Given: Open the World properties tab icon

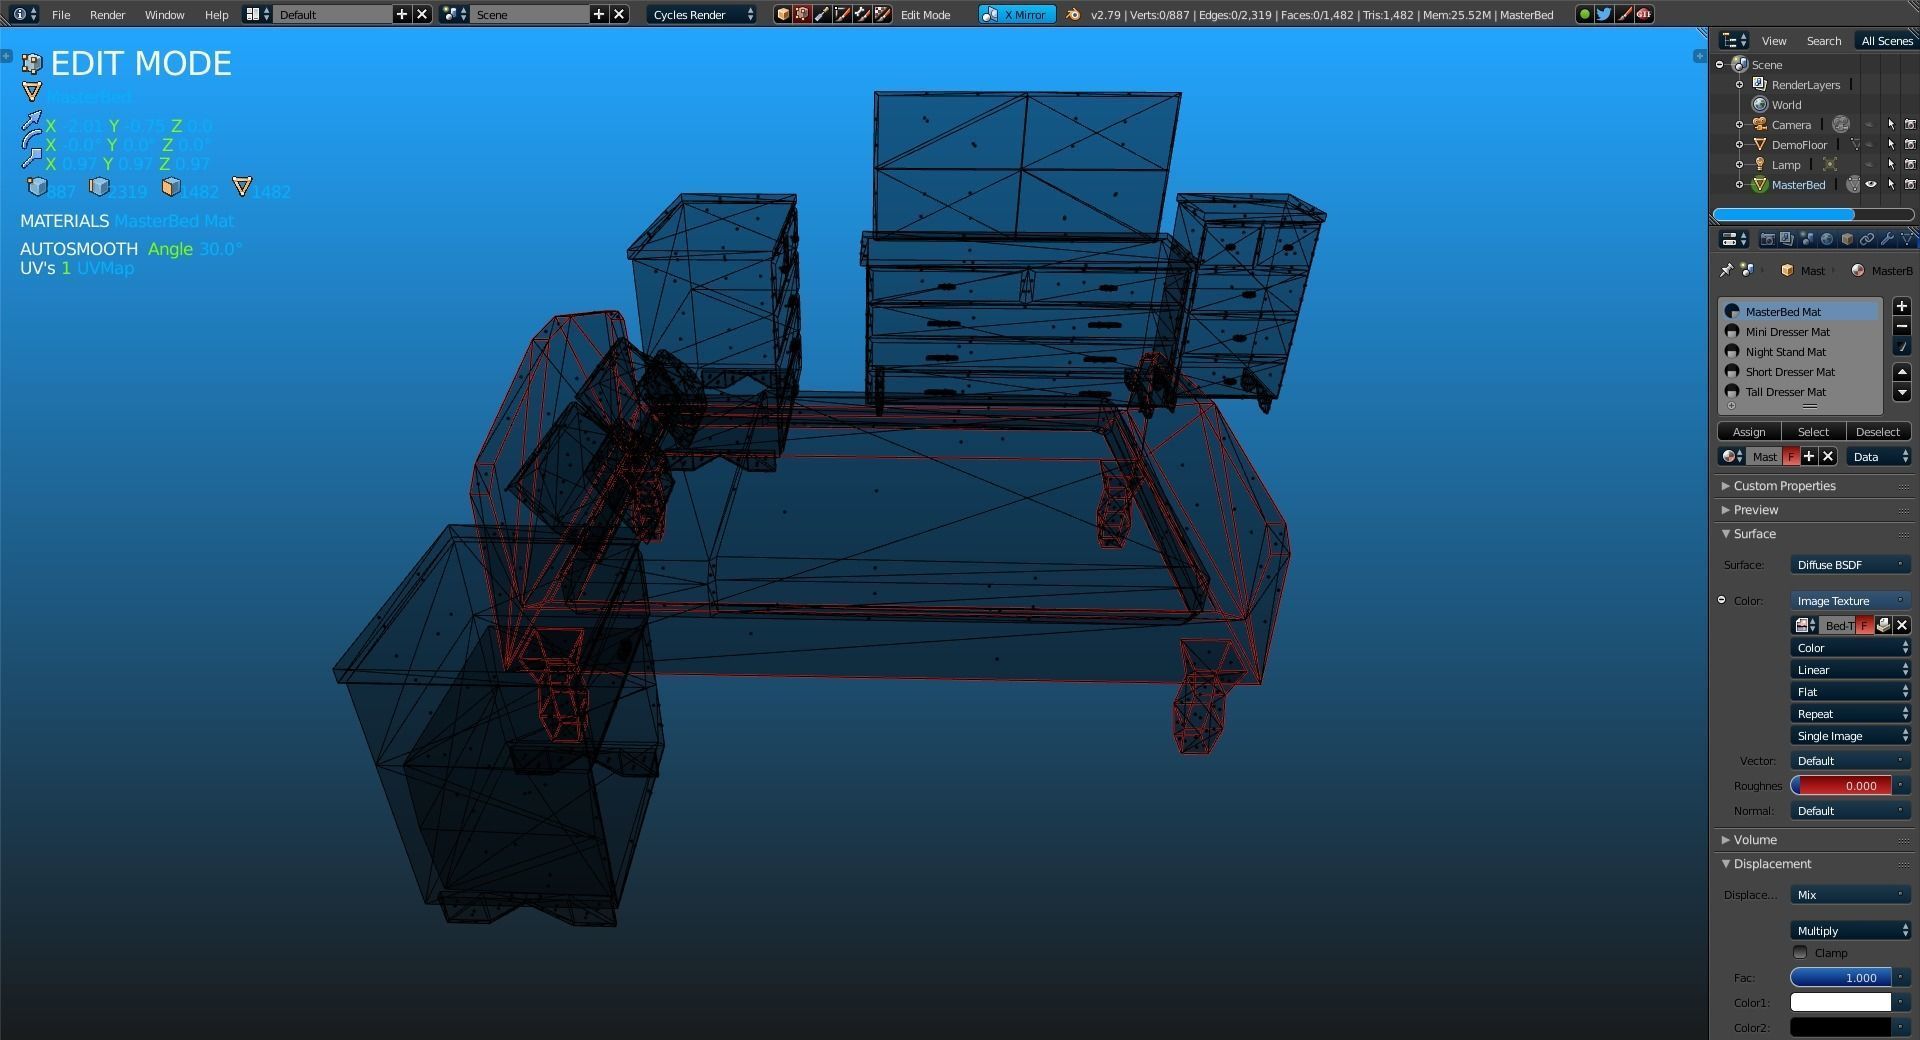Looking at the screenshot, I should [1827, 240].
